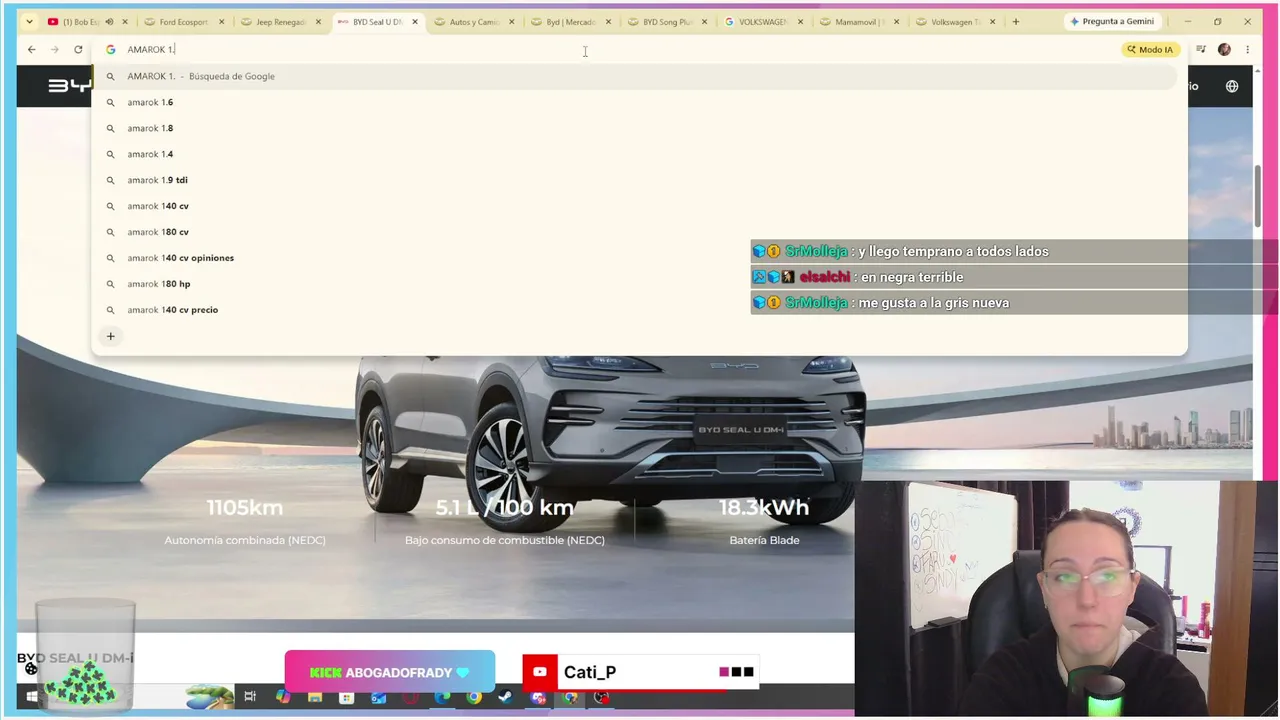
Task: Click the '18.3kWh' battery figure
Action: tap(764, 508)
